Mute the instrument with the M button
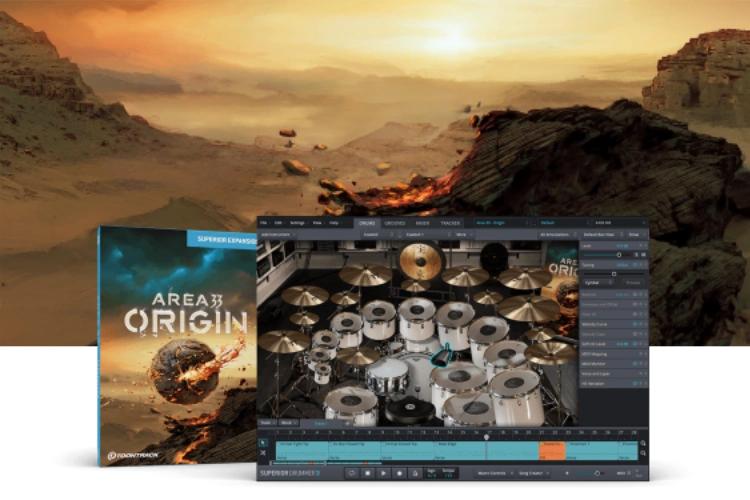 click(643, 255)
